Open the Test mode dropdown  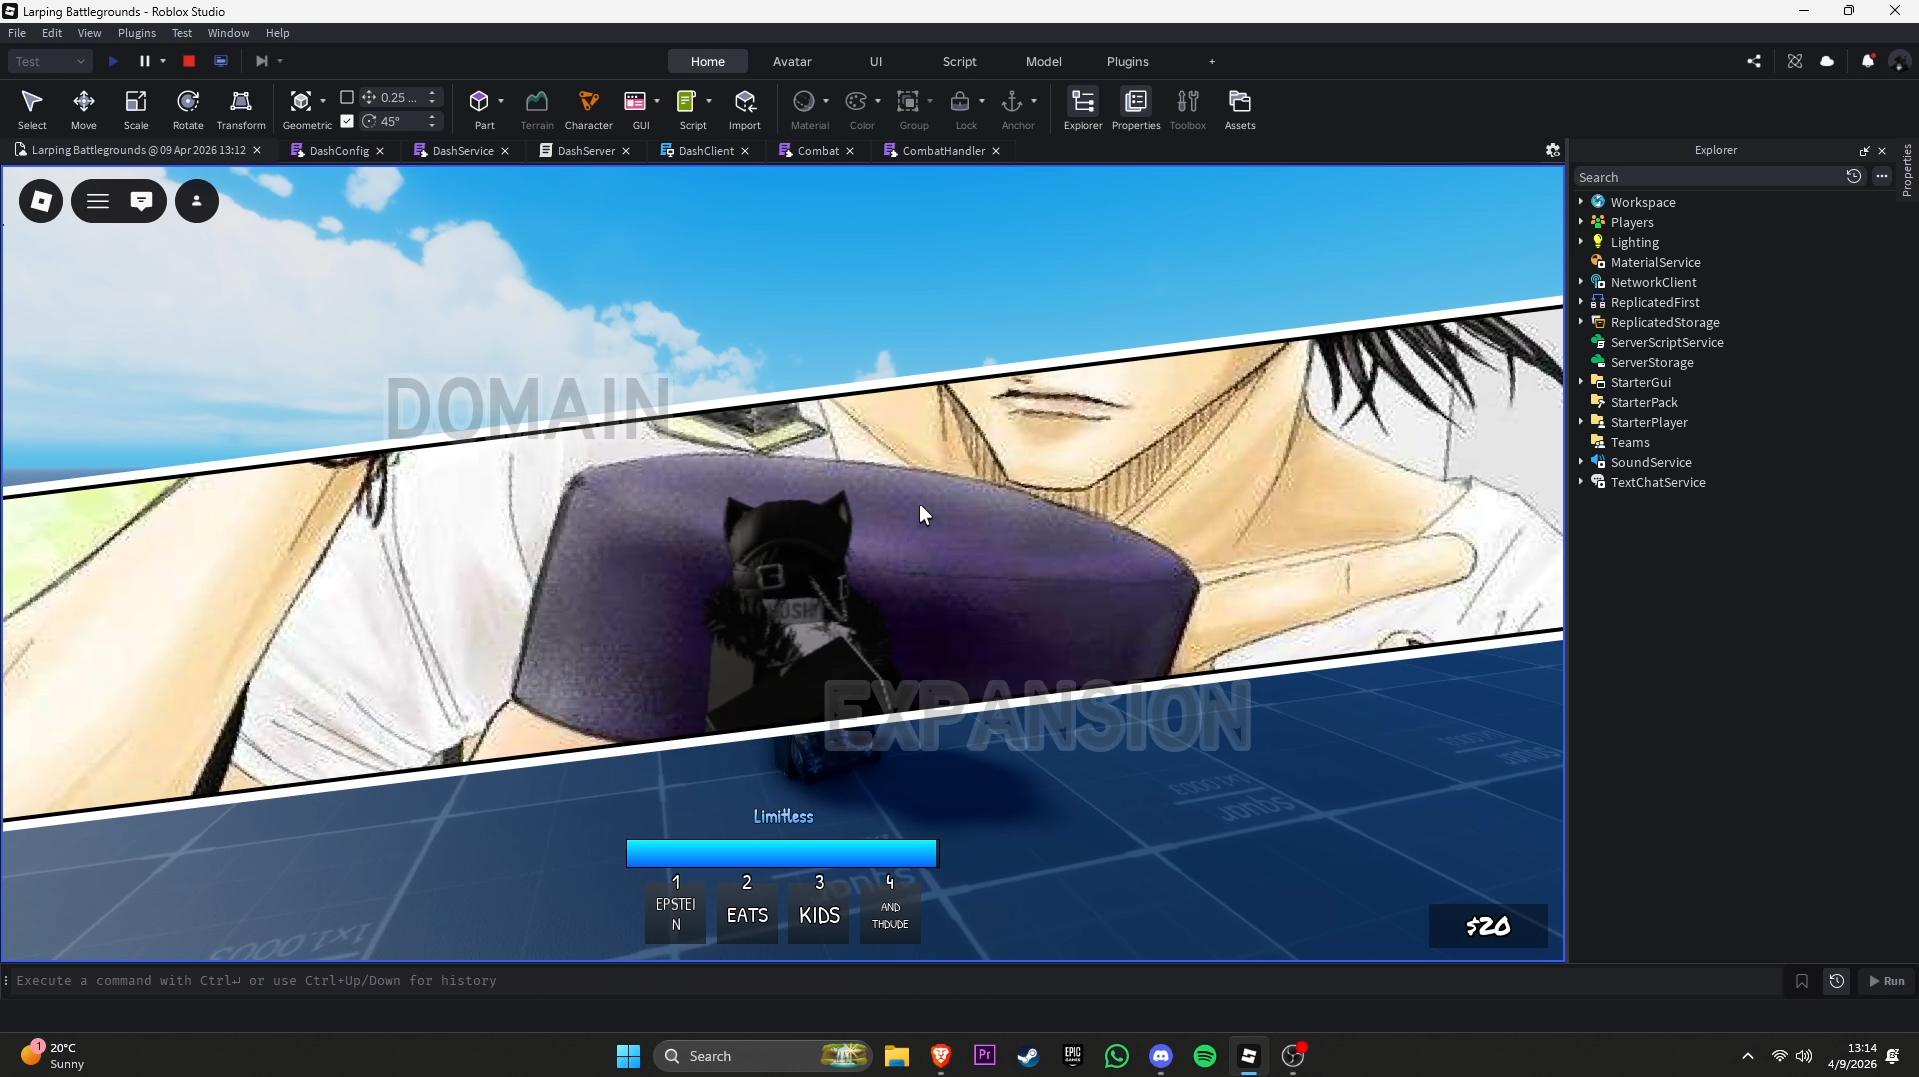point(50,61)
